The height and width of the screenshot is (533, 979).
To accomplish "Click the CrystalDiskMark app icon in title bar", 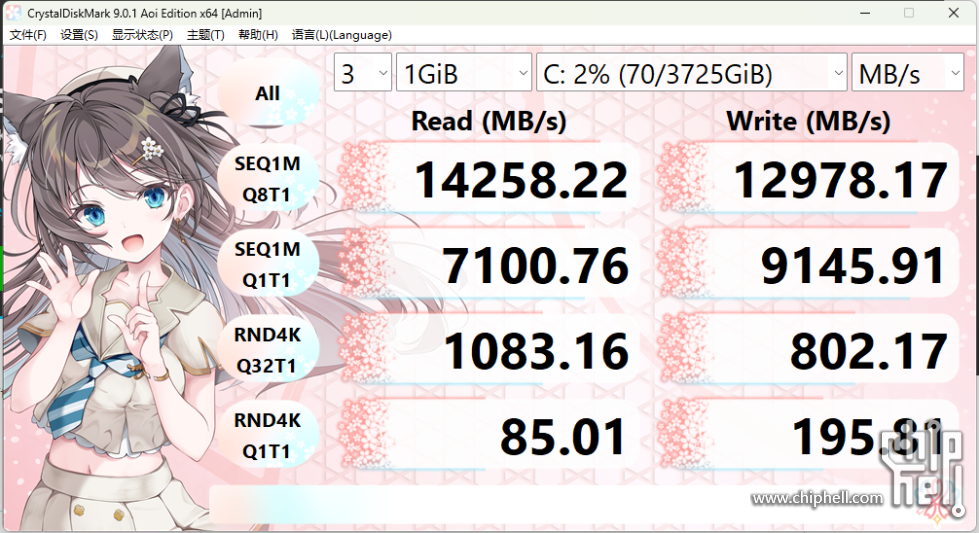I will point(14,12).
